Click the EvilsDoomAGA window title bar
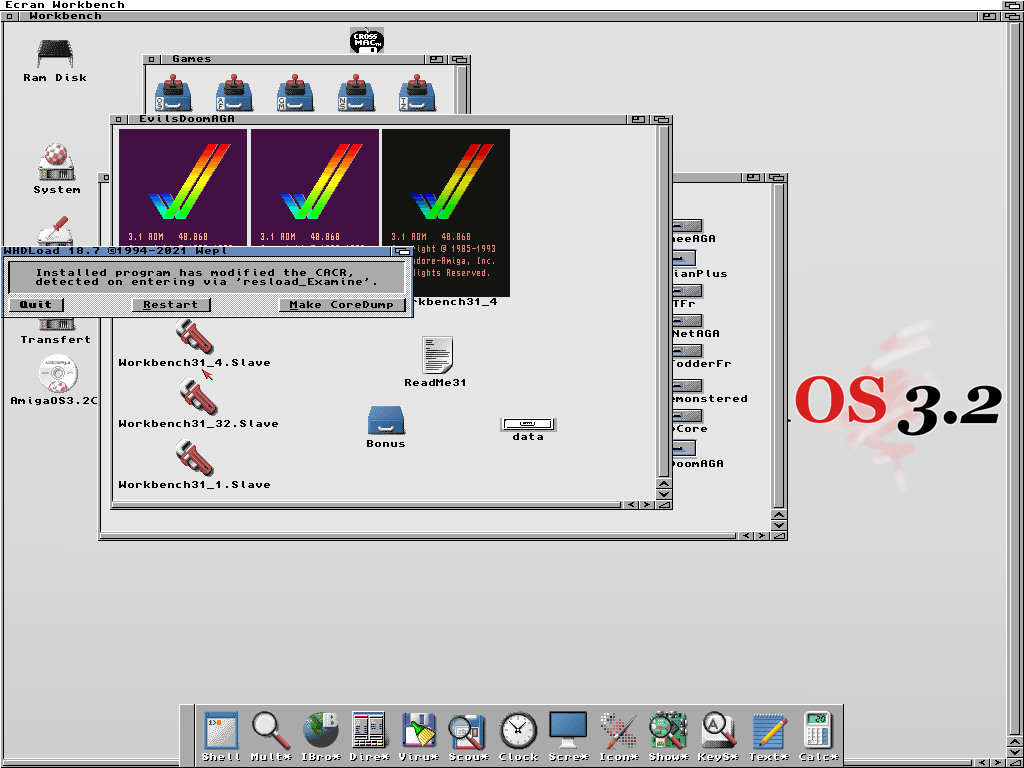1024x768 pixels. [x=376, y=120]
